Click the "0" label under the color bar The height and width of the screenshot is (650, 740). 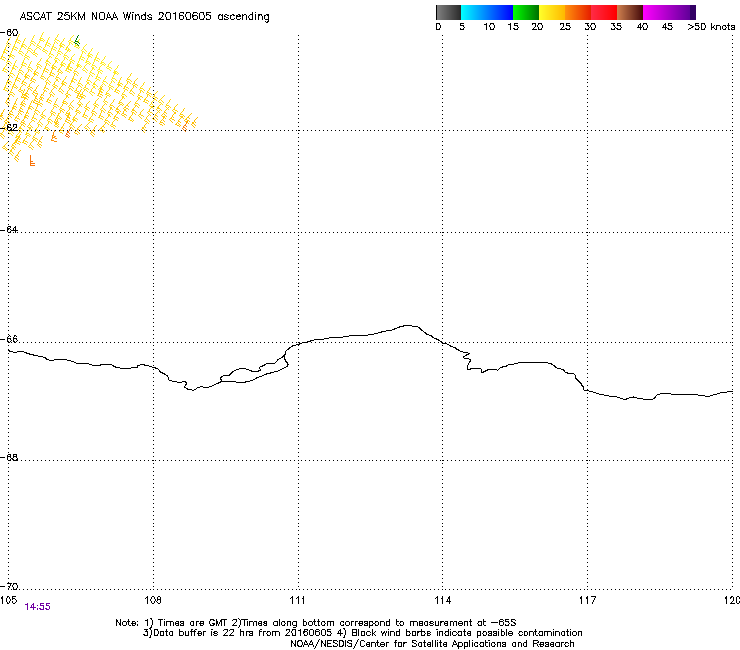[438, 27]
